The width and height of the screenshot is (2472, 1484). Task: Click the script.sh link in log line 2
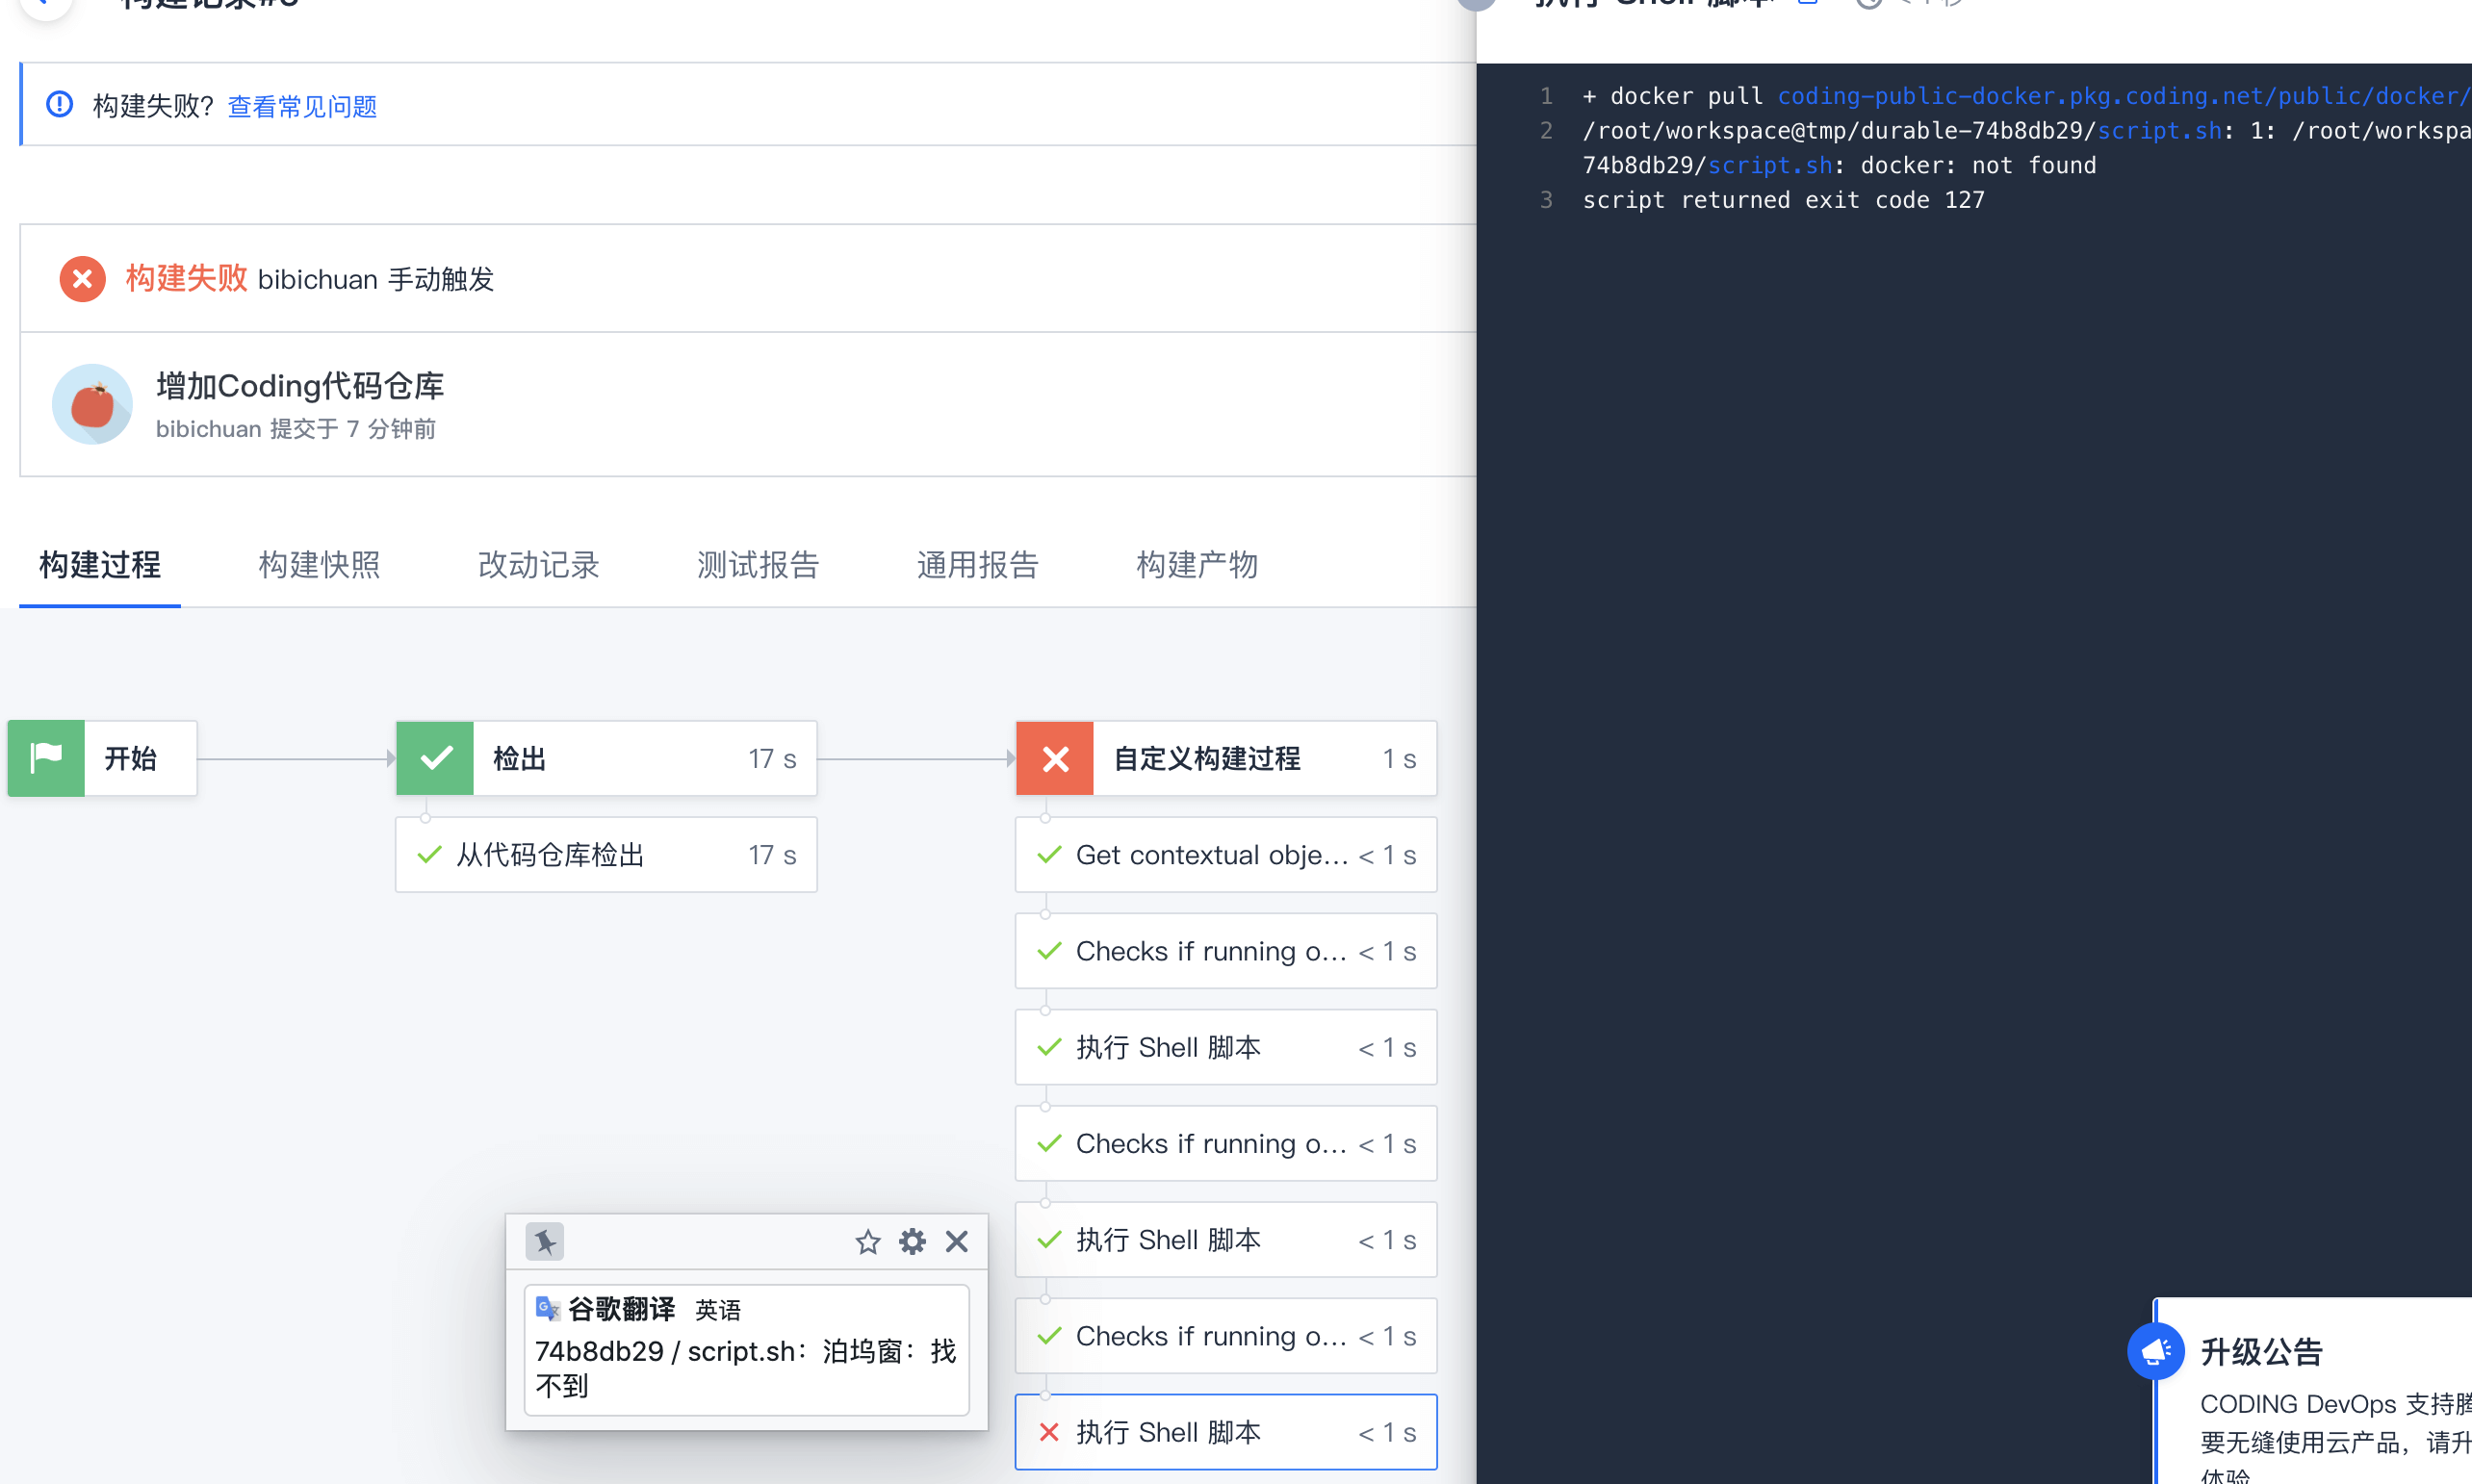click(x=2159, y=131)
